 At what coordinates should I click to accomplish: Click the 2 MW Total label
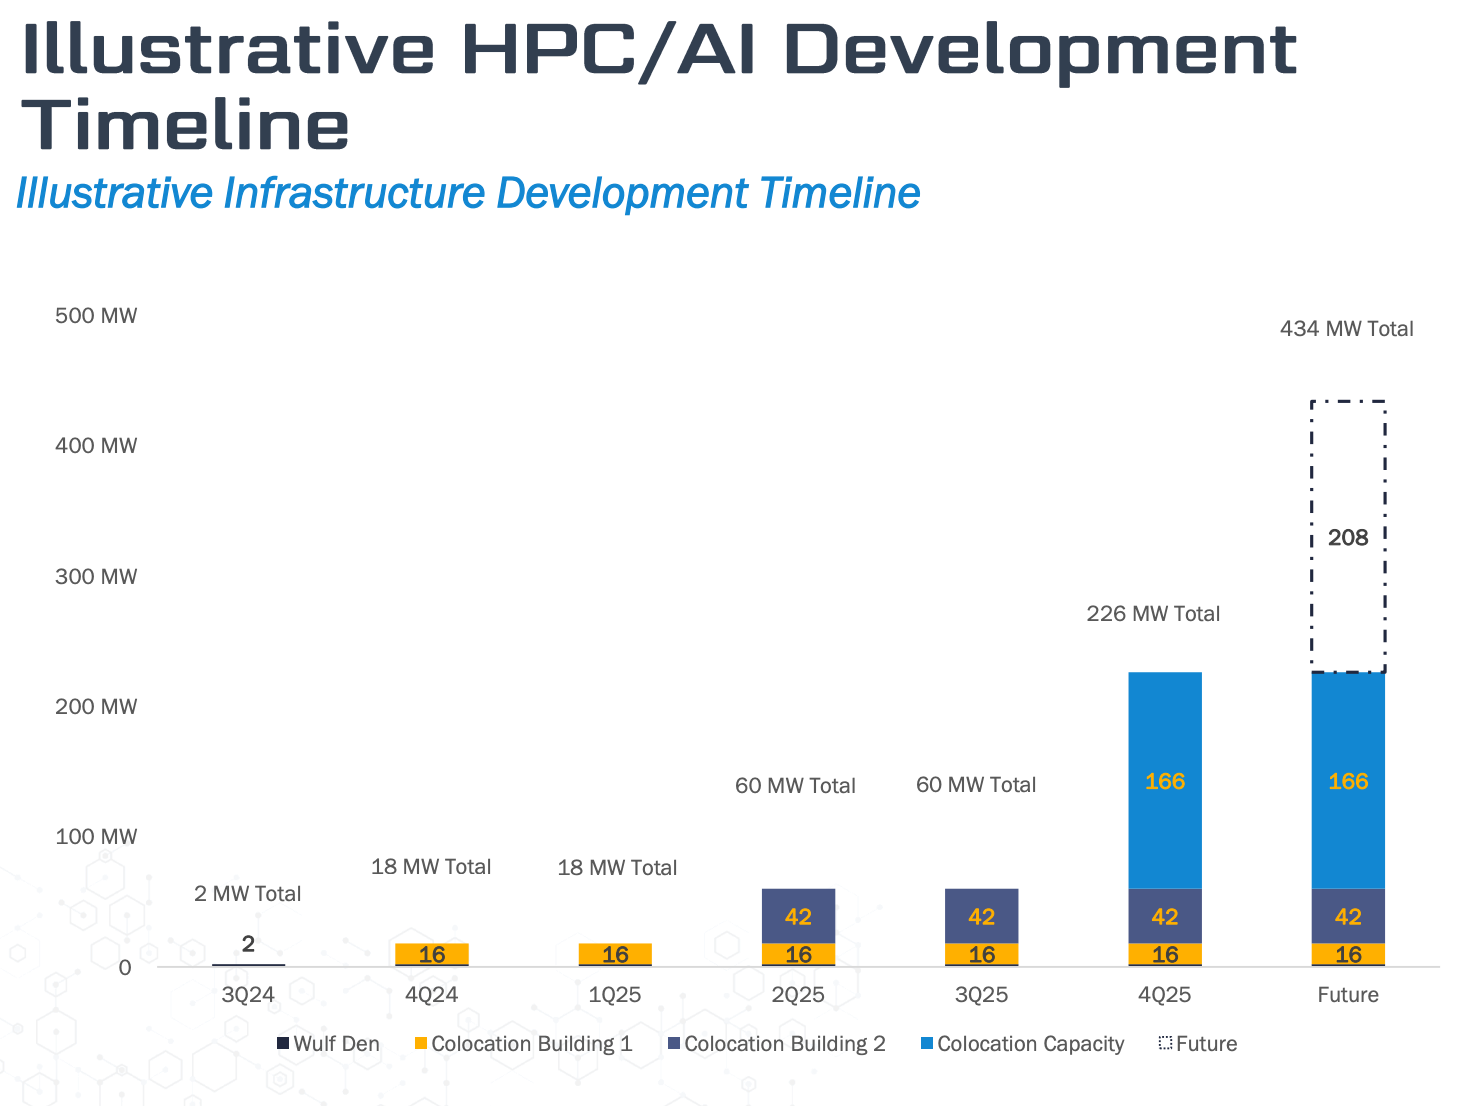pos(247,894)
